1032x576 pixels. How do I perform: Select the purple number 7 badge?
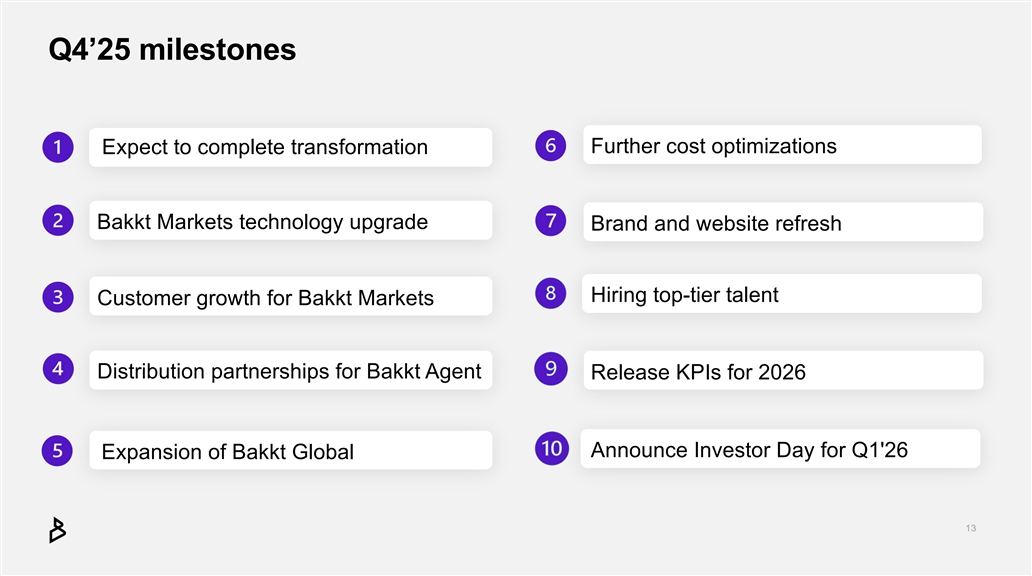point(551,221)
